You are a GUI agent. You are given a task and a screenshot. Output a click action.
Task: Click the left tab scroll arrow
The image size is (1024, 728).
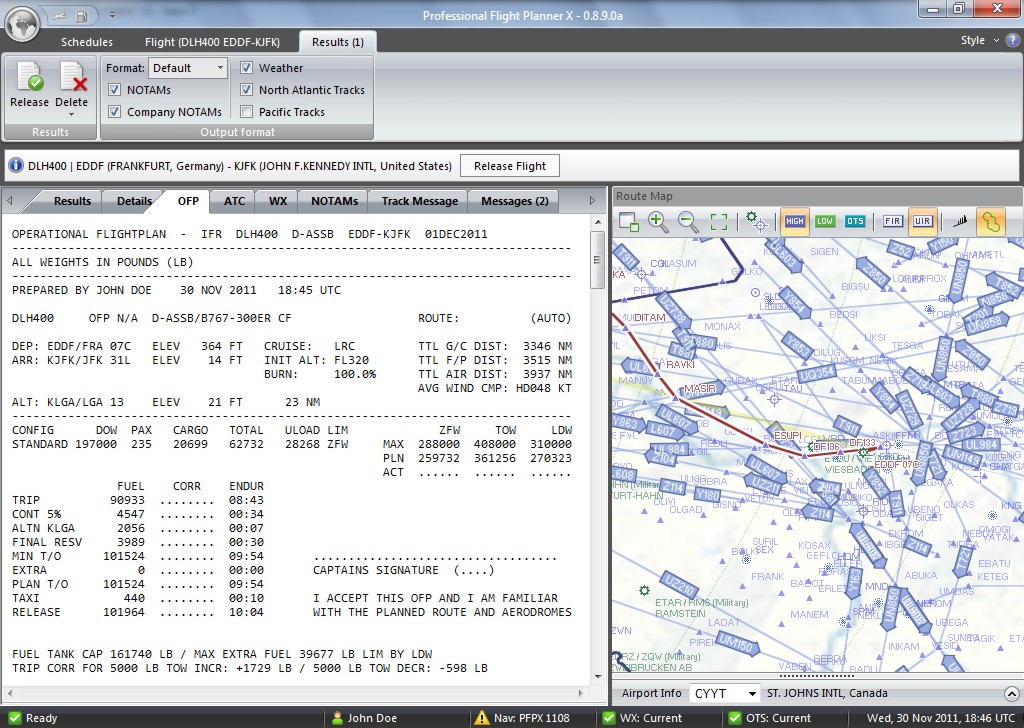point(10,201)
